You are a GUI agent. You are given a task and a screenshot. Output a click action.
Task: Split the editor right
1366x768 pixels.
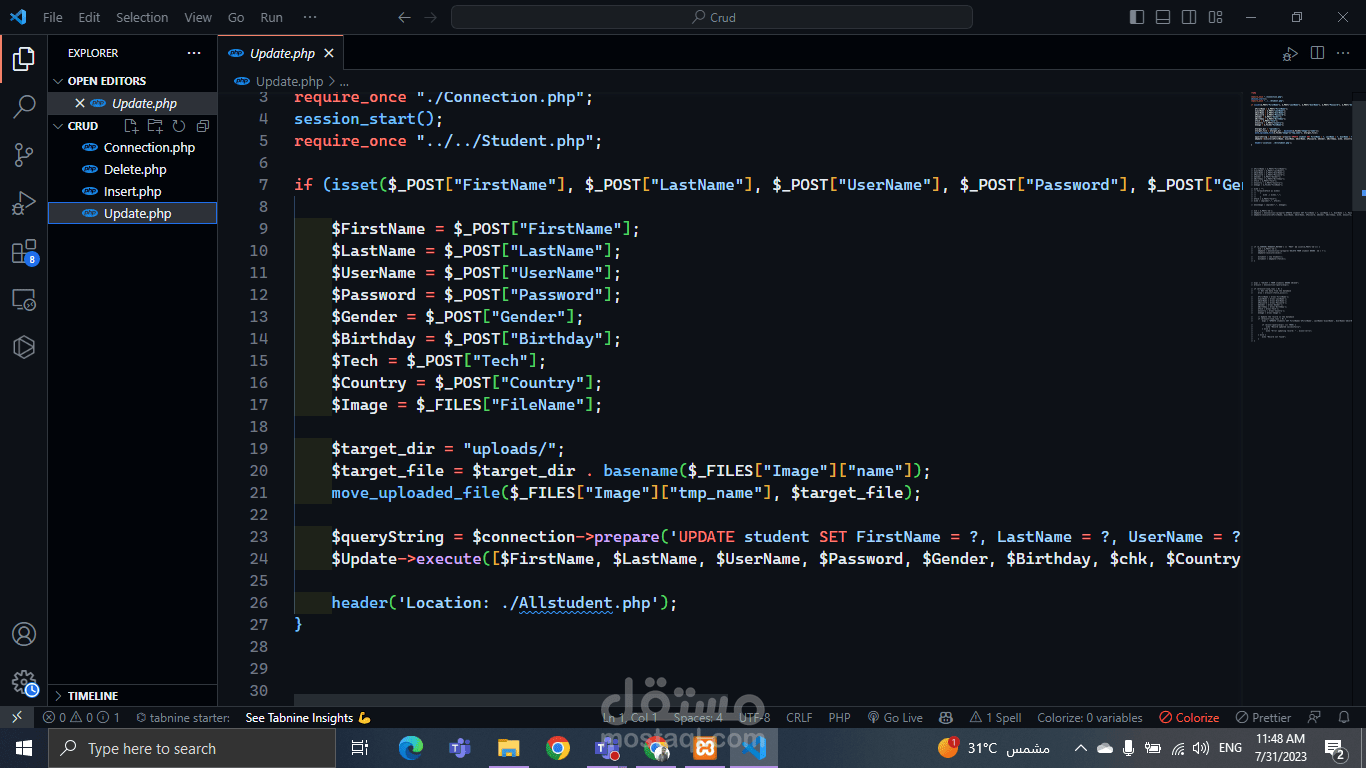click(x=1317, y=53)
